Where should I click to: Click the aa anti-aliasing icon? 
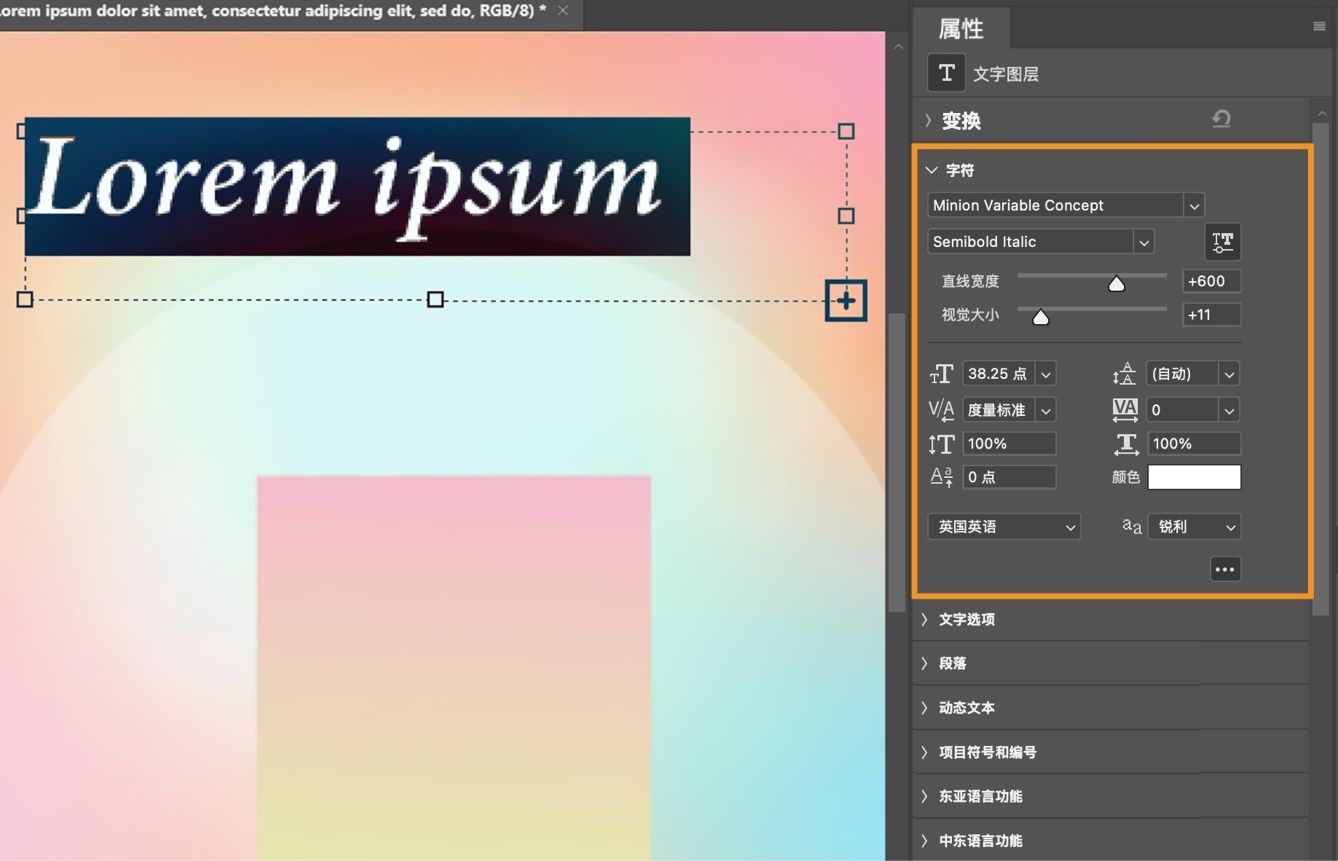[1130, 526]
